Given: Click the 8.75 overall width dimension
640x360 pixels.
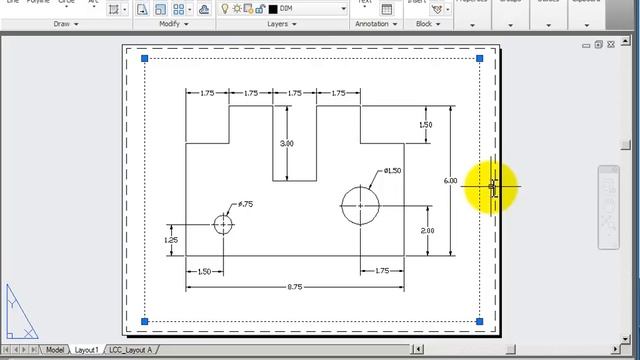Looking at the screenshot, I should 295,287.
